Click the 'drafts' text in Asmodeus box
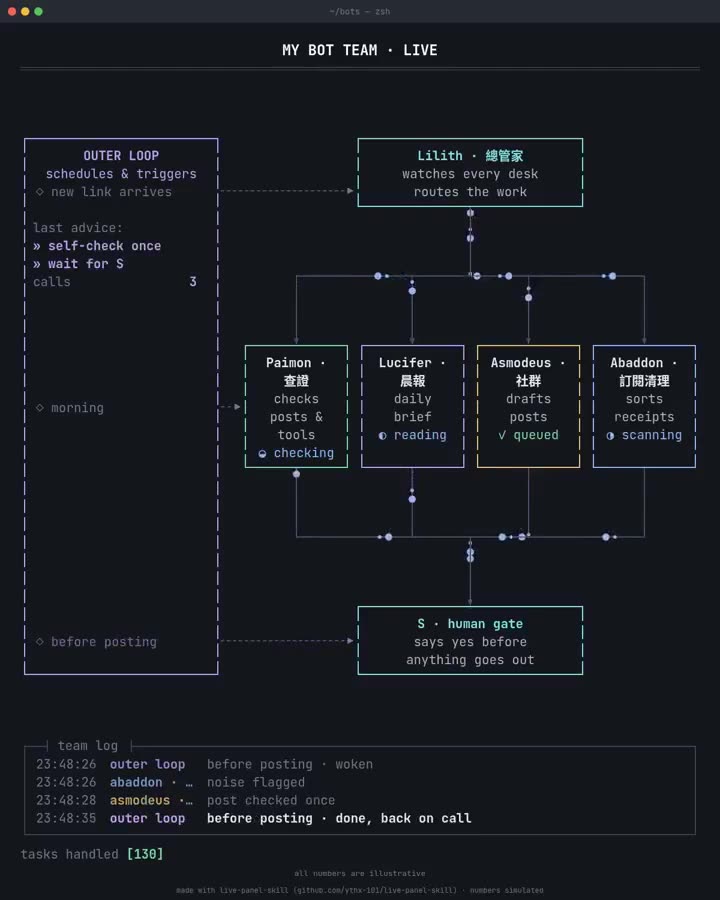 tap(528, 399)
